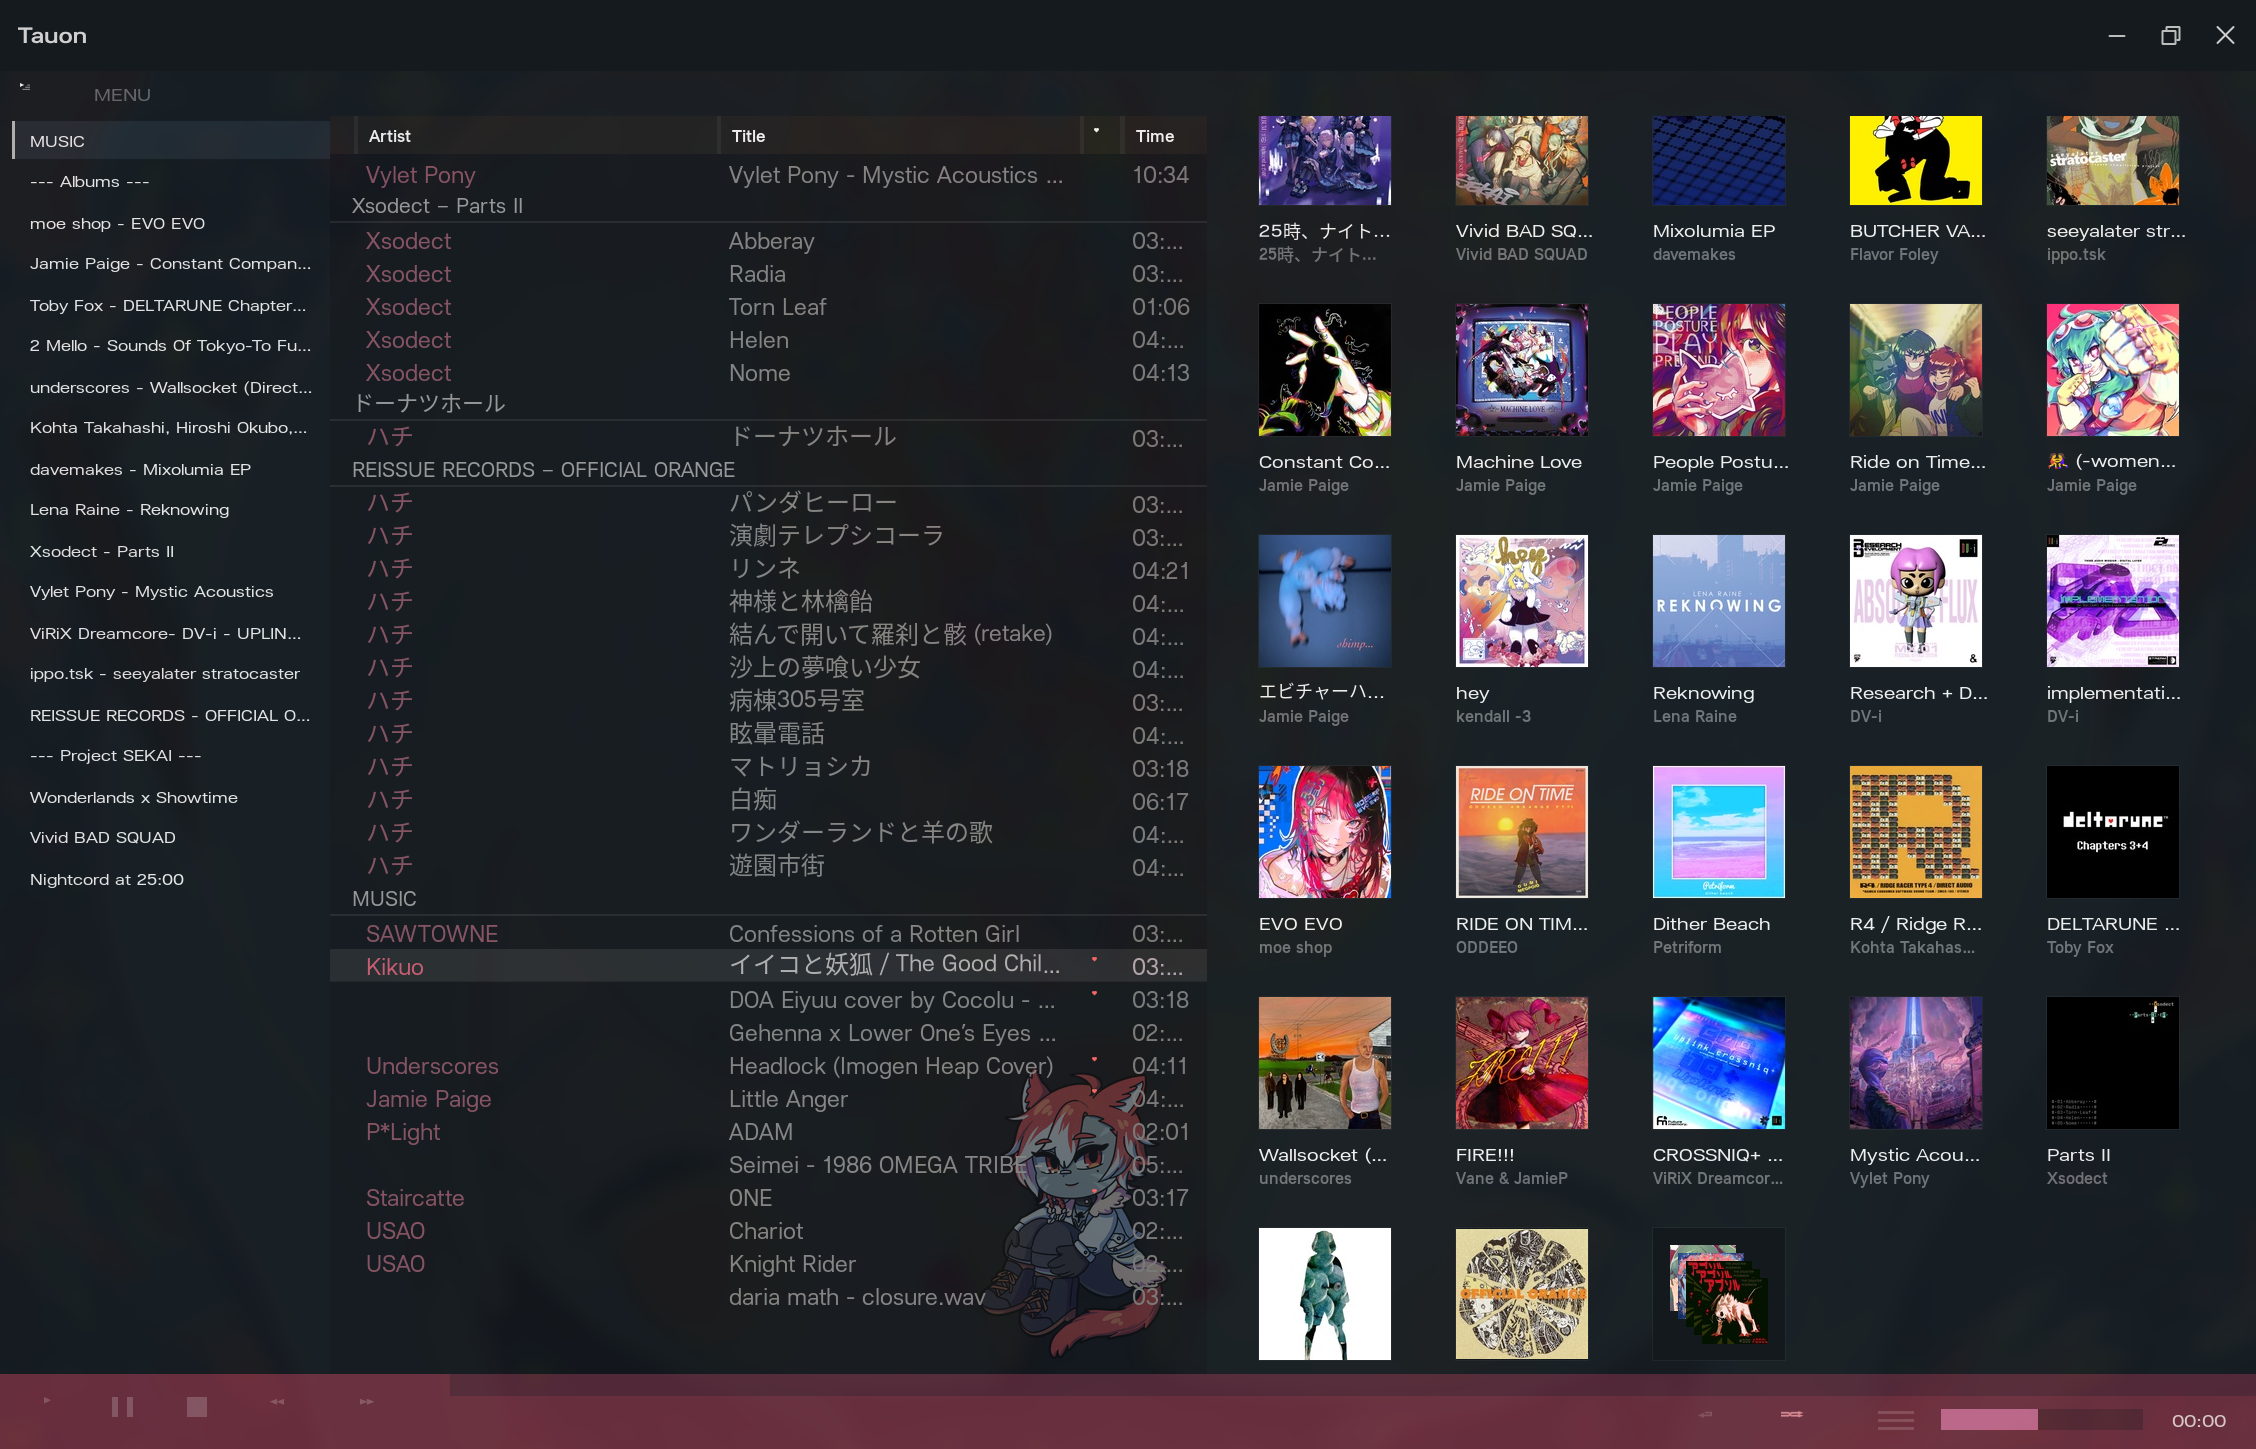Open the three-line playback menu icon
This screenshot has height=1449, width=2256.
click(x=1895, y=1420)
